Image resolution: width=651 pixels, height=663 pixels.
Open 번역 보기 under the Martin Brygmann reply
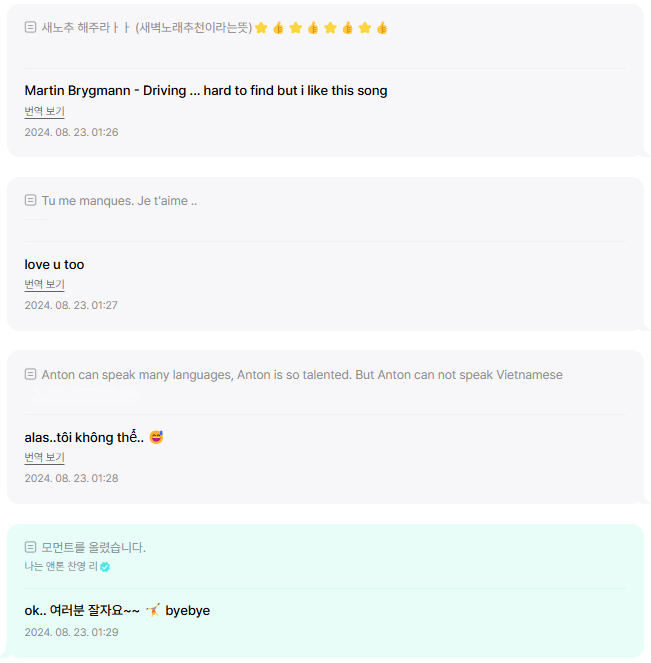[44, 112]
